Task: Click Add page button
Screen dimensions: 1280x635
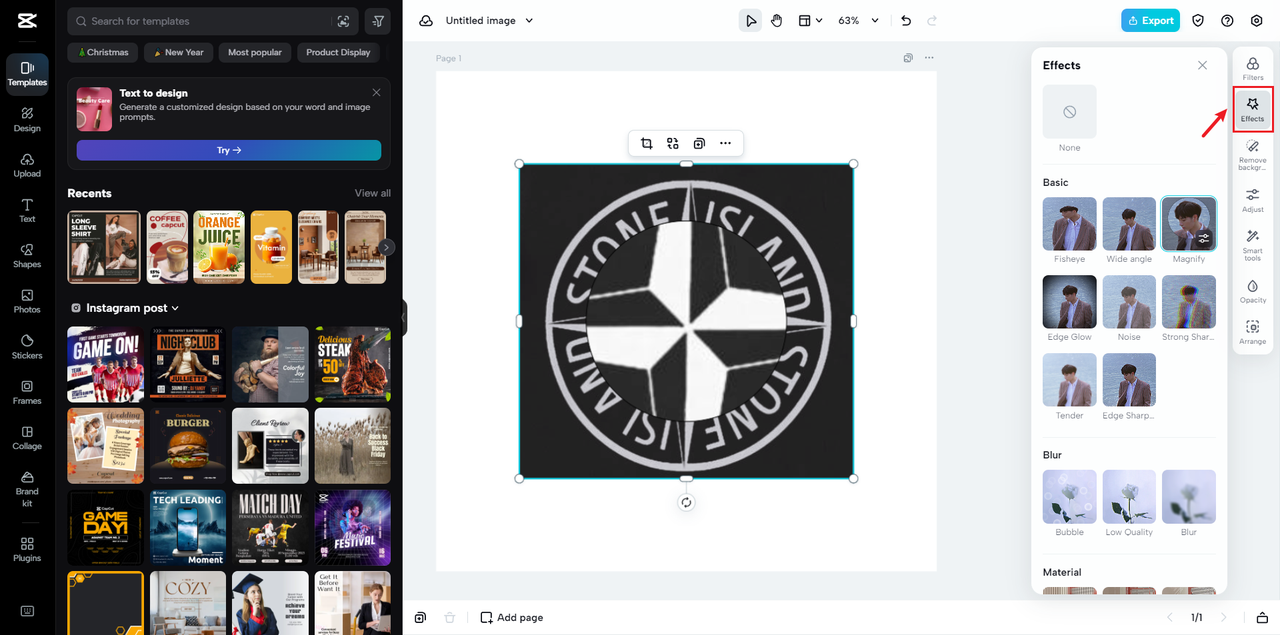Action: (x=512, y=617)
